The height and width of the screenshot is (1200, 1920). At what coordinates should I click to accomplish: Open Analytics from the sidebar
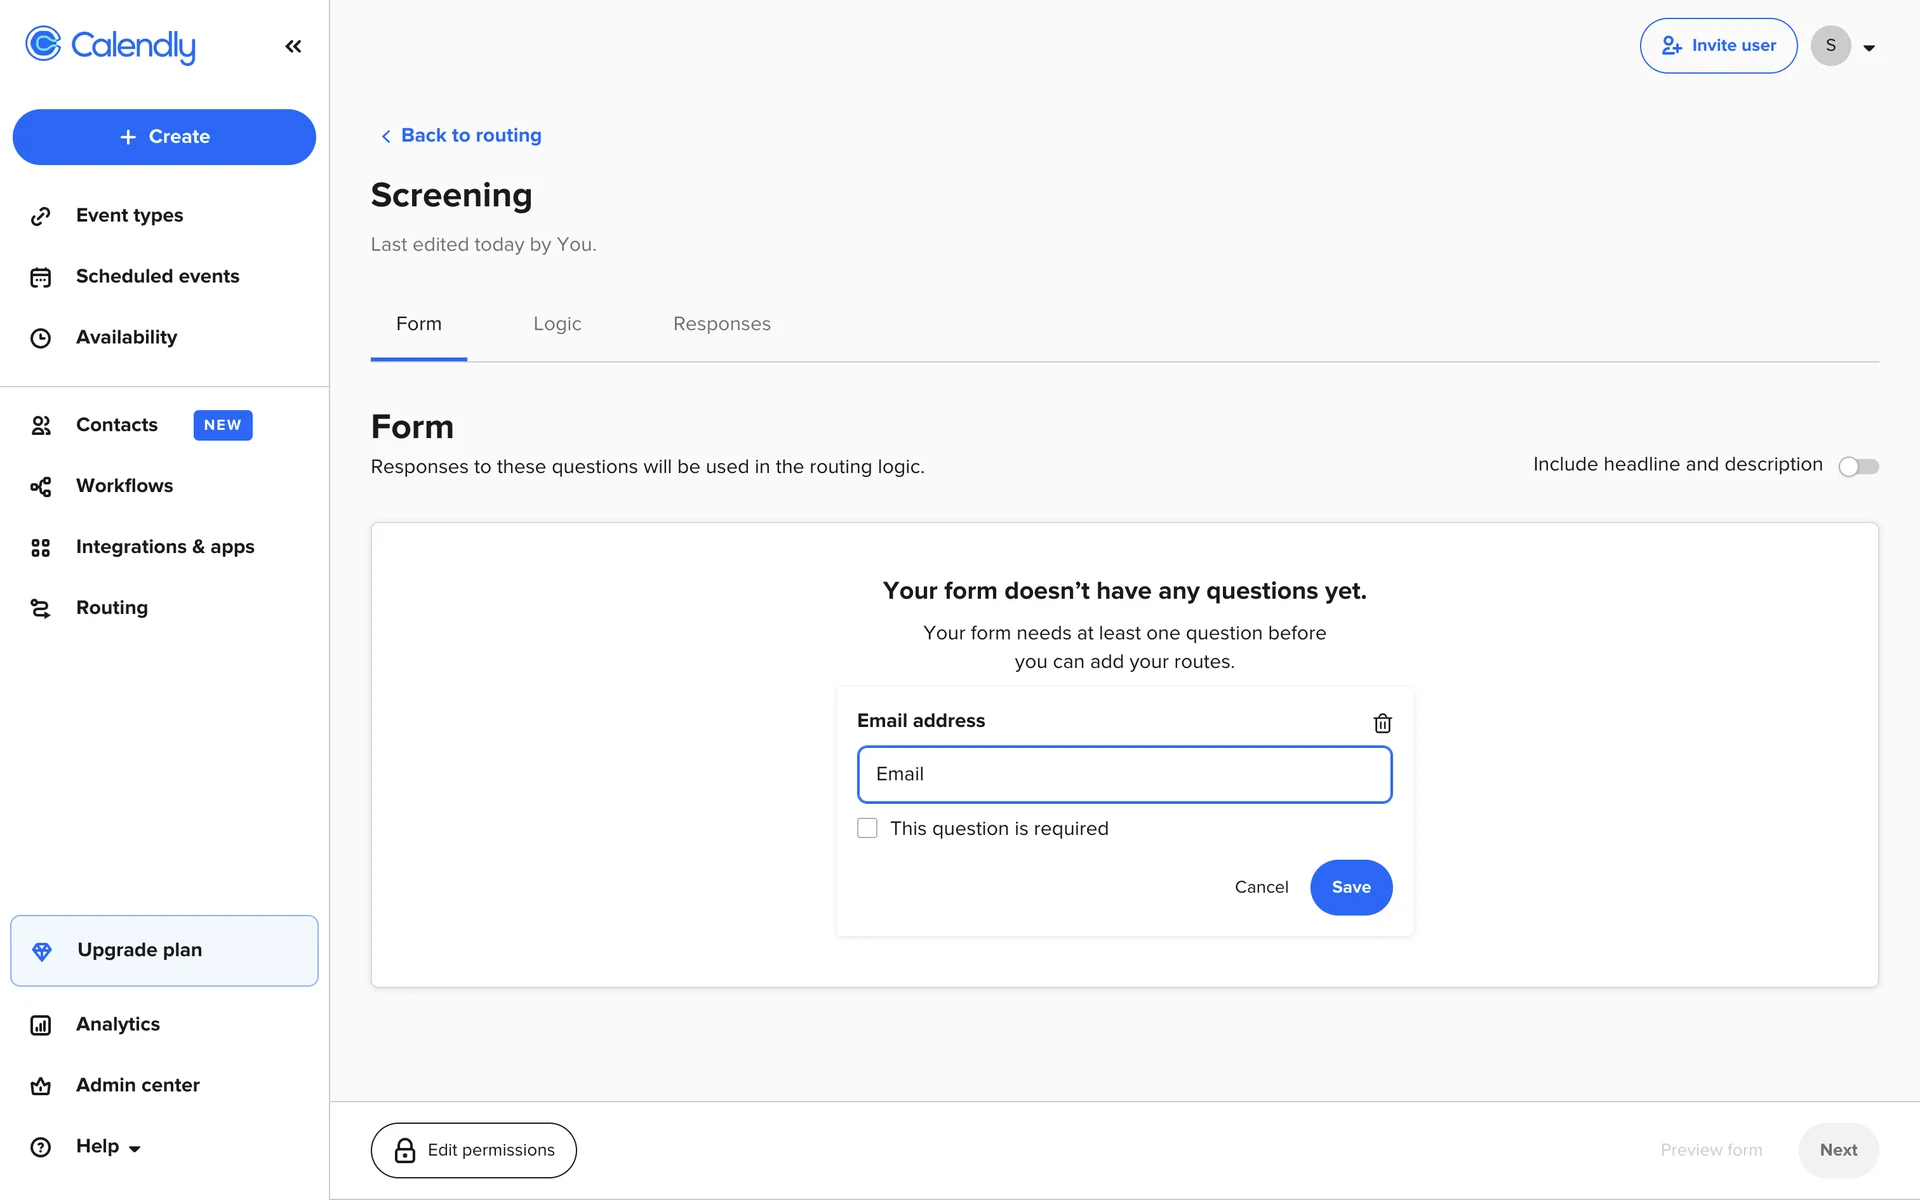[118, 1024]
